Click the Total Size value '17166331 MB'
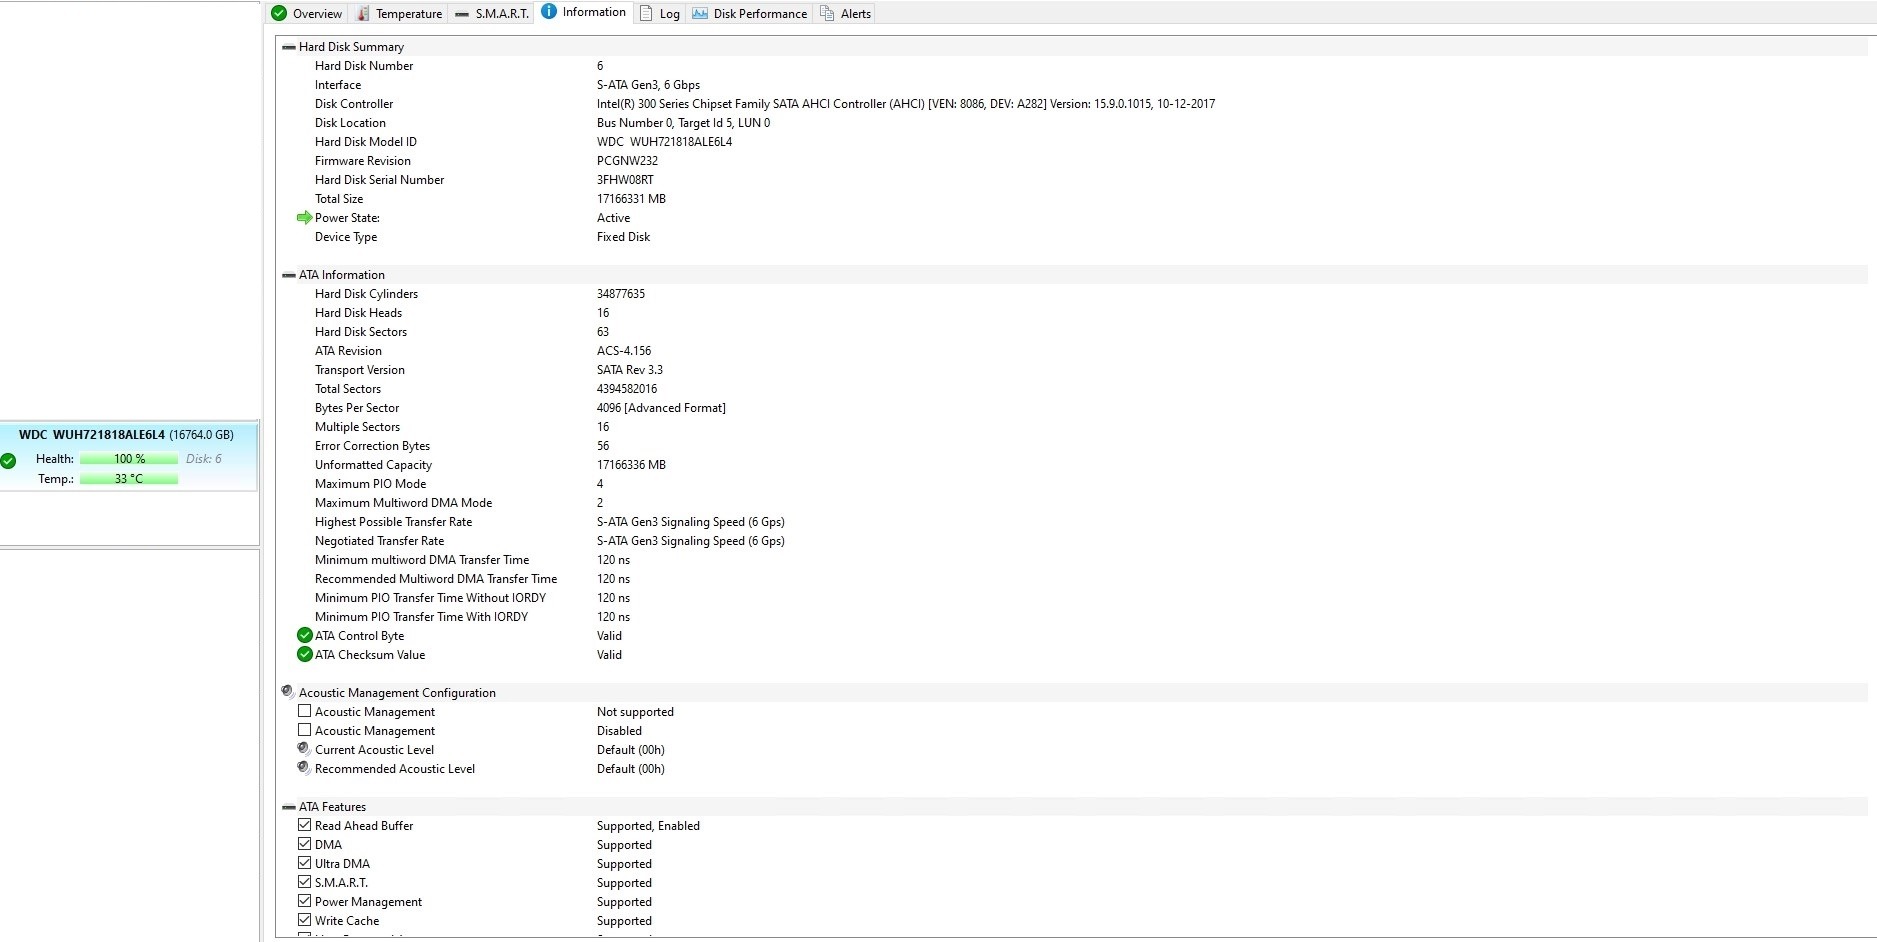The image size is (1877, 942). point(631,199)
